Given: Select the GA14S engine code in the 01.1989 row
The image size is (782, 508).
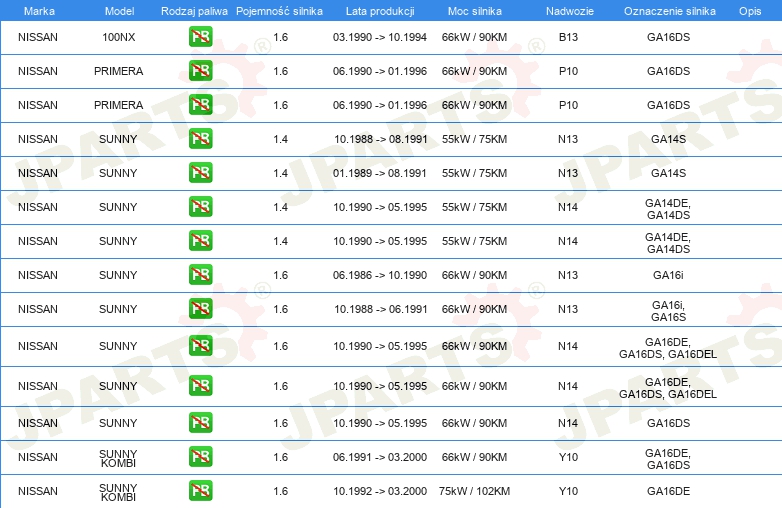Looking at the screenshot, I should tap(668, 173).
